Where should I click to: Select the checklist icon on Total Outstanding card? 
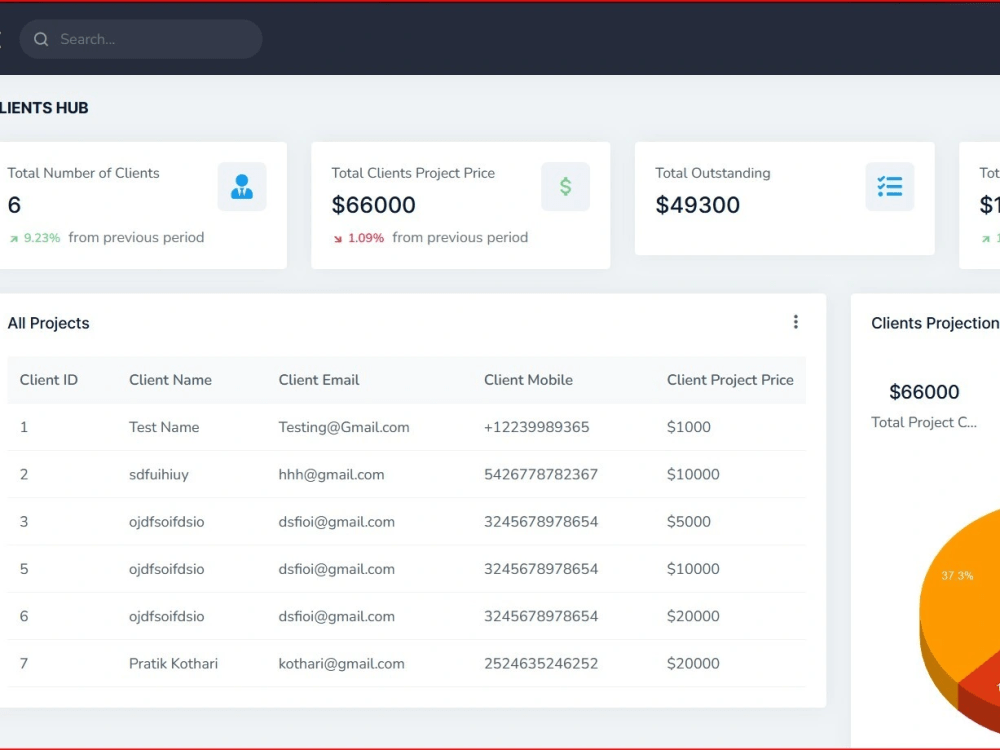(x=889, y=186)
